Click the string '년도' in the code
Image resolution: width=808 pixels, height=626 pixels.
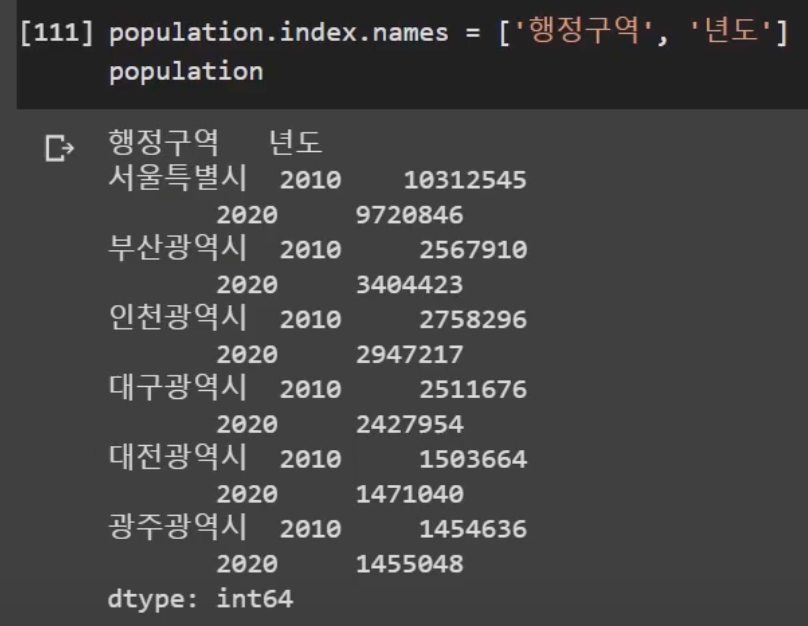pyautogui.click(x=731, y=30)
